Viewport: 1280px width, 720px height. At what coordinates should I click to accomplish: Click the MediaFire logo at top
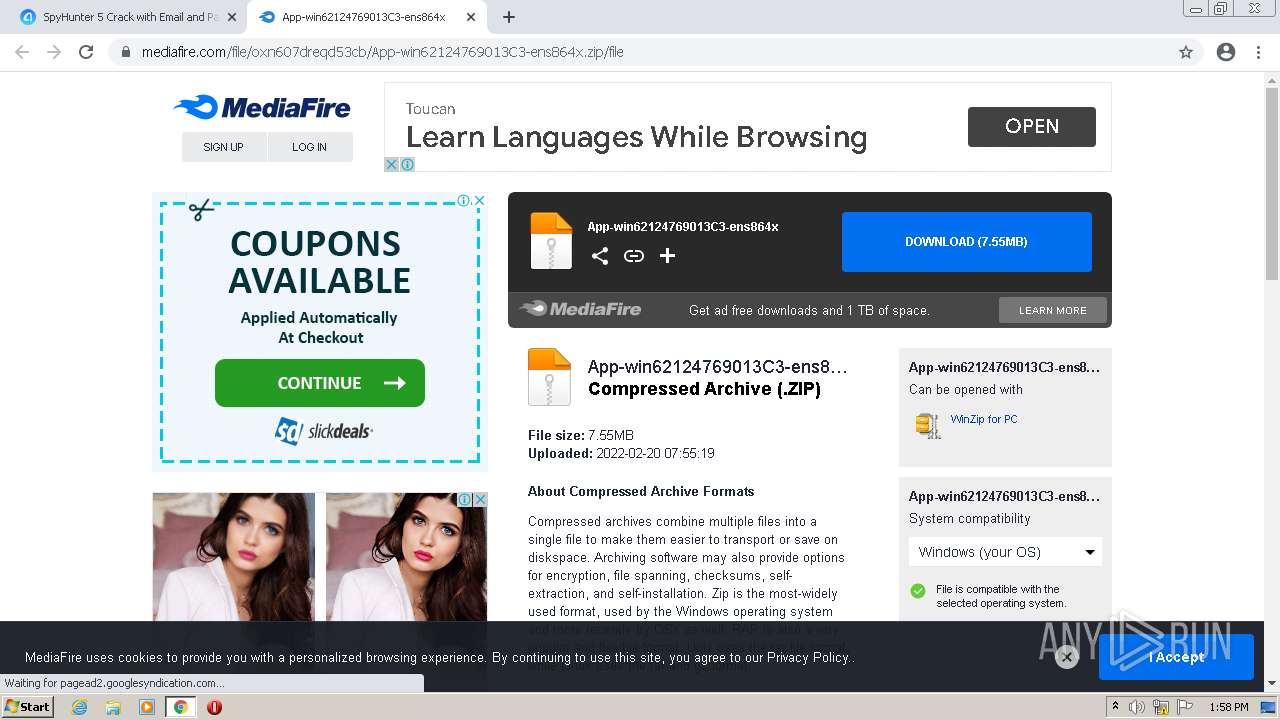click(262, 107)
